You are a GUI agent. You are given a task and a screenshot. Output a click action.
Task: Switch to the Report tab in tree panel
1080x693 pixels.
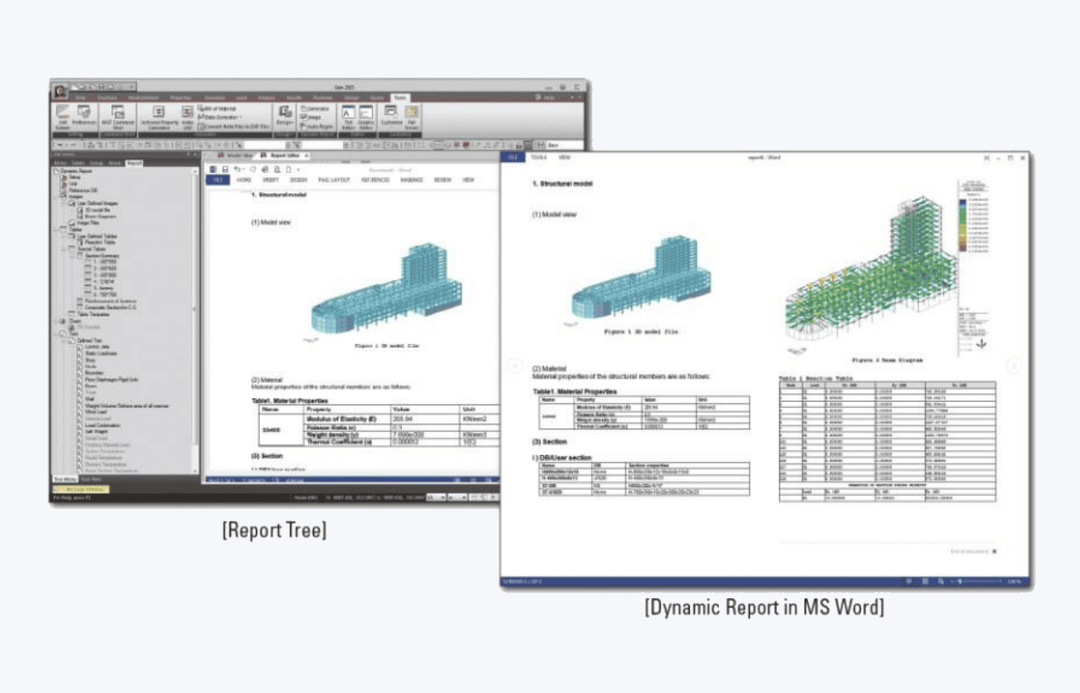click(x=134, y=163)
